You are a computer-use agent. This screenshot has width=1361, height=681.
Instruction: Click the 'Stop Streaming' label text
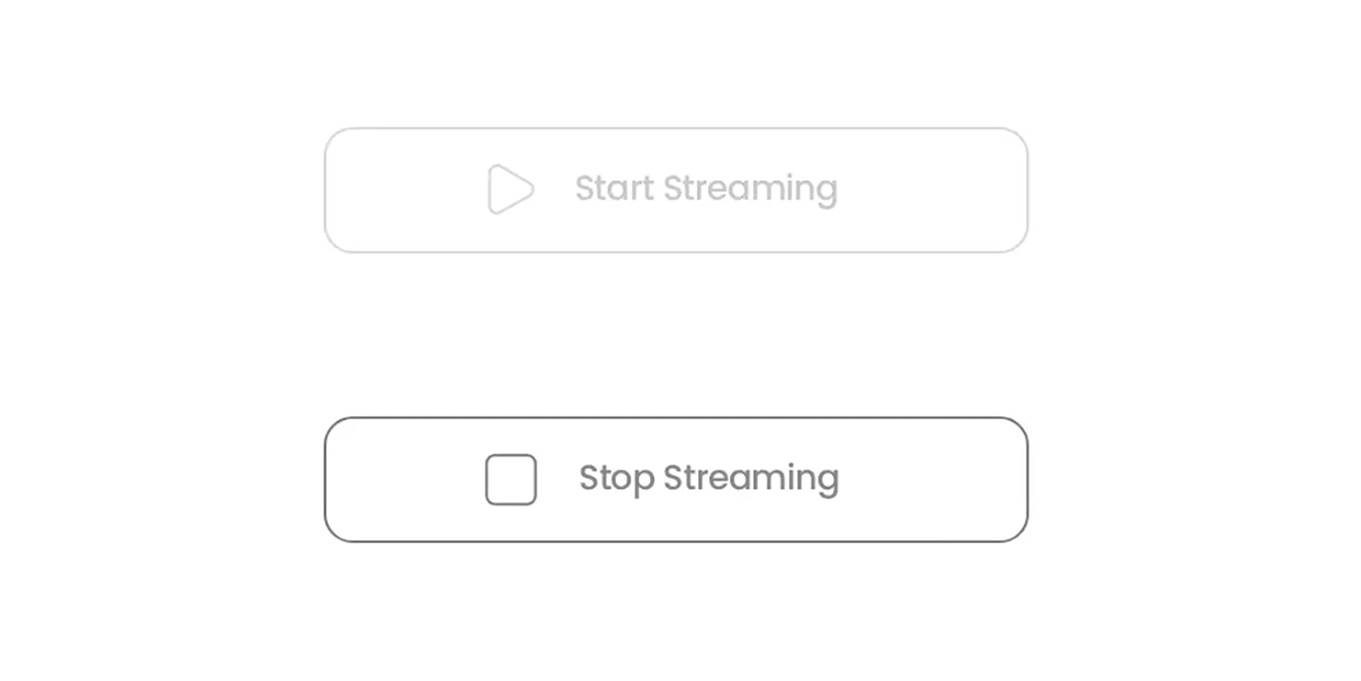[708, 479]
